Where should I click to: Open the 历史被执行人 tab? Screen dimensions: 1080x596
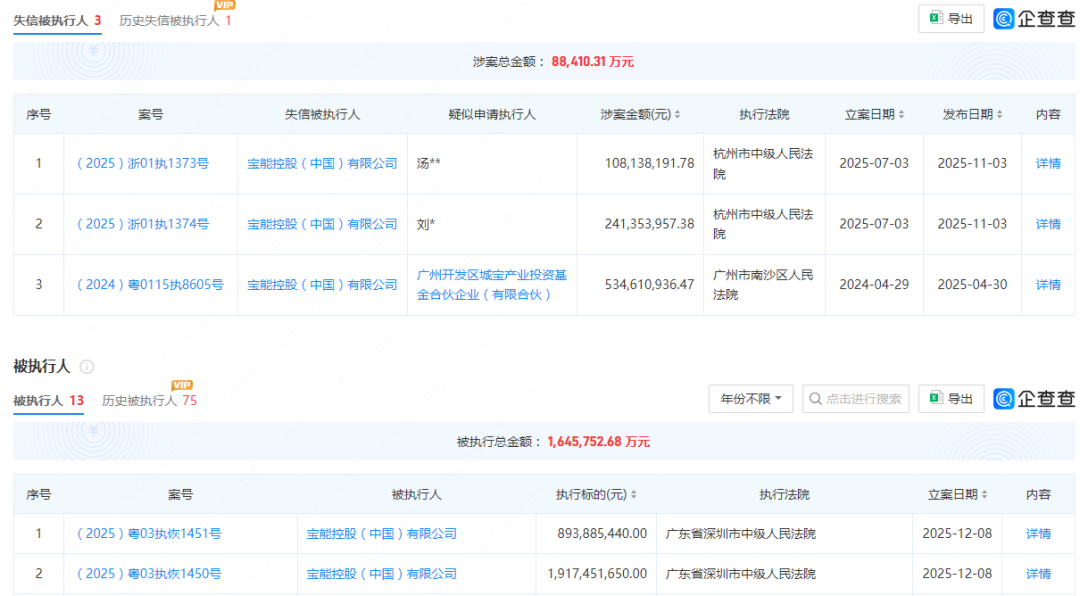point(148,400)
